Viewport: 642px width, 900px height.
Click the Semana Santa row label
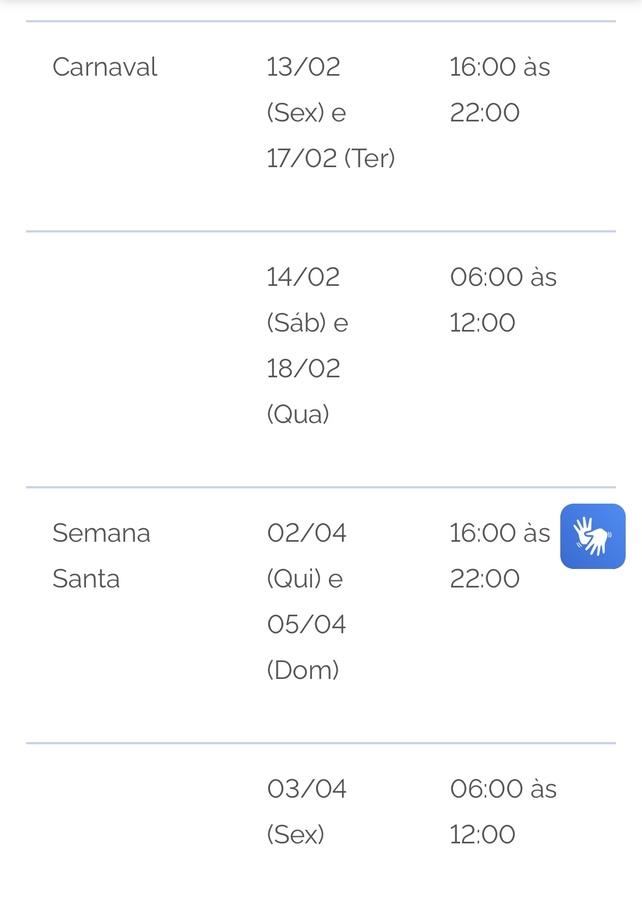click(101, 555)
